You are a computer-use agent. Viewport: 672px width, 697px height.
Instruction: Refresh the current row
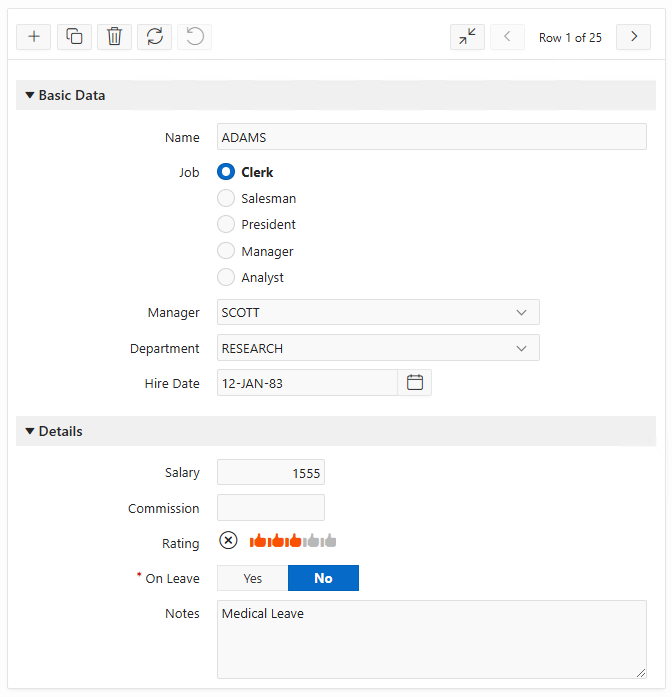click(x=154, y=37)
